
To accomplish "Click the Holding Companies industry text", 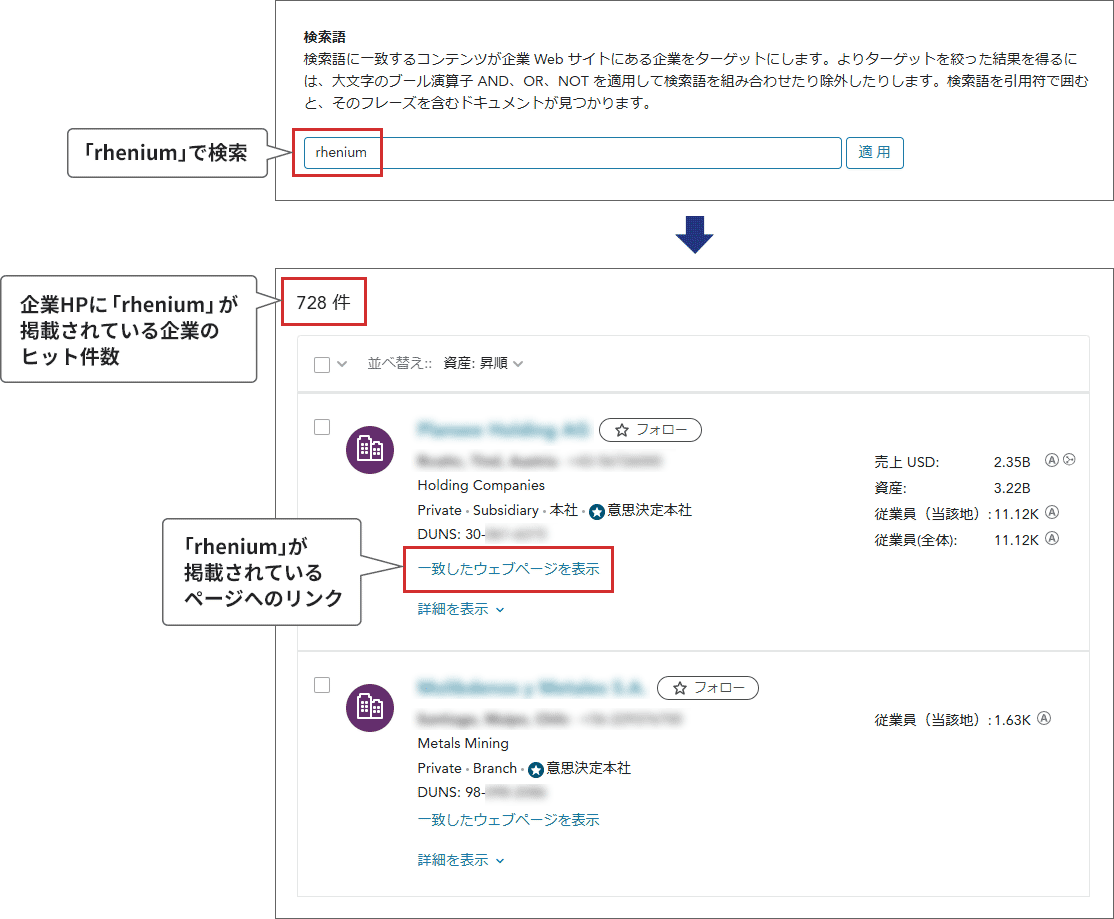I will 481,485.
